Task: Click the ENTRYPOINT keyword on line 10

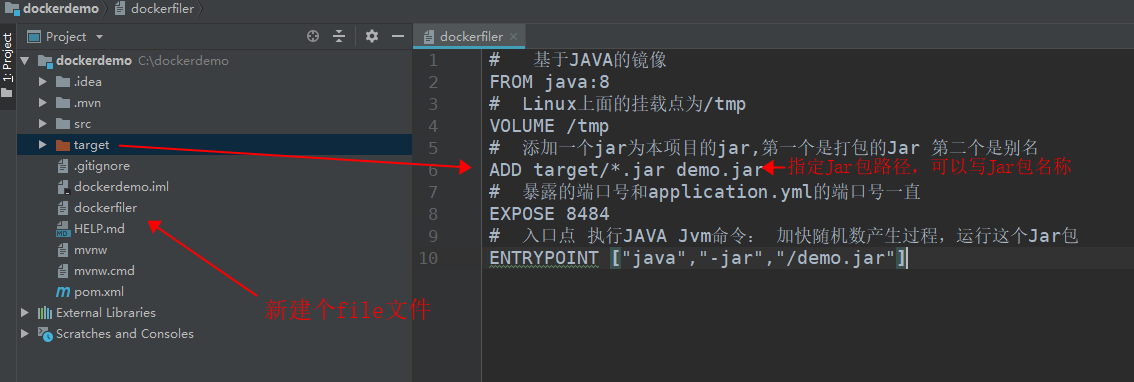Action: 544,258
